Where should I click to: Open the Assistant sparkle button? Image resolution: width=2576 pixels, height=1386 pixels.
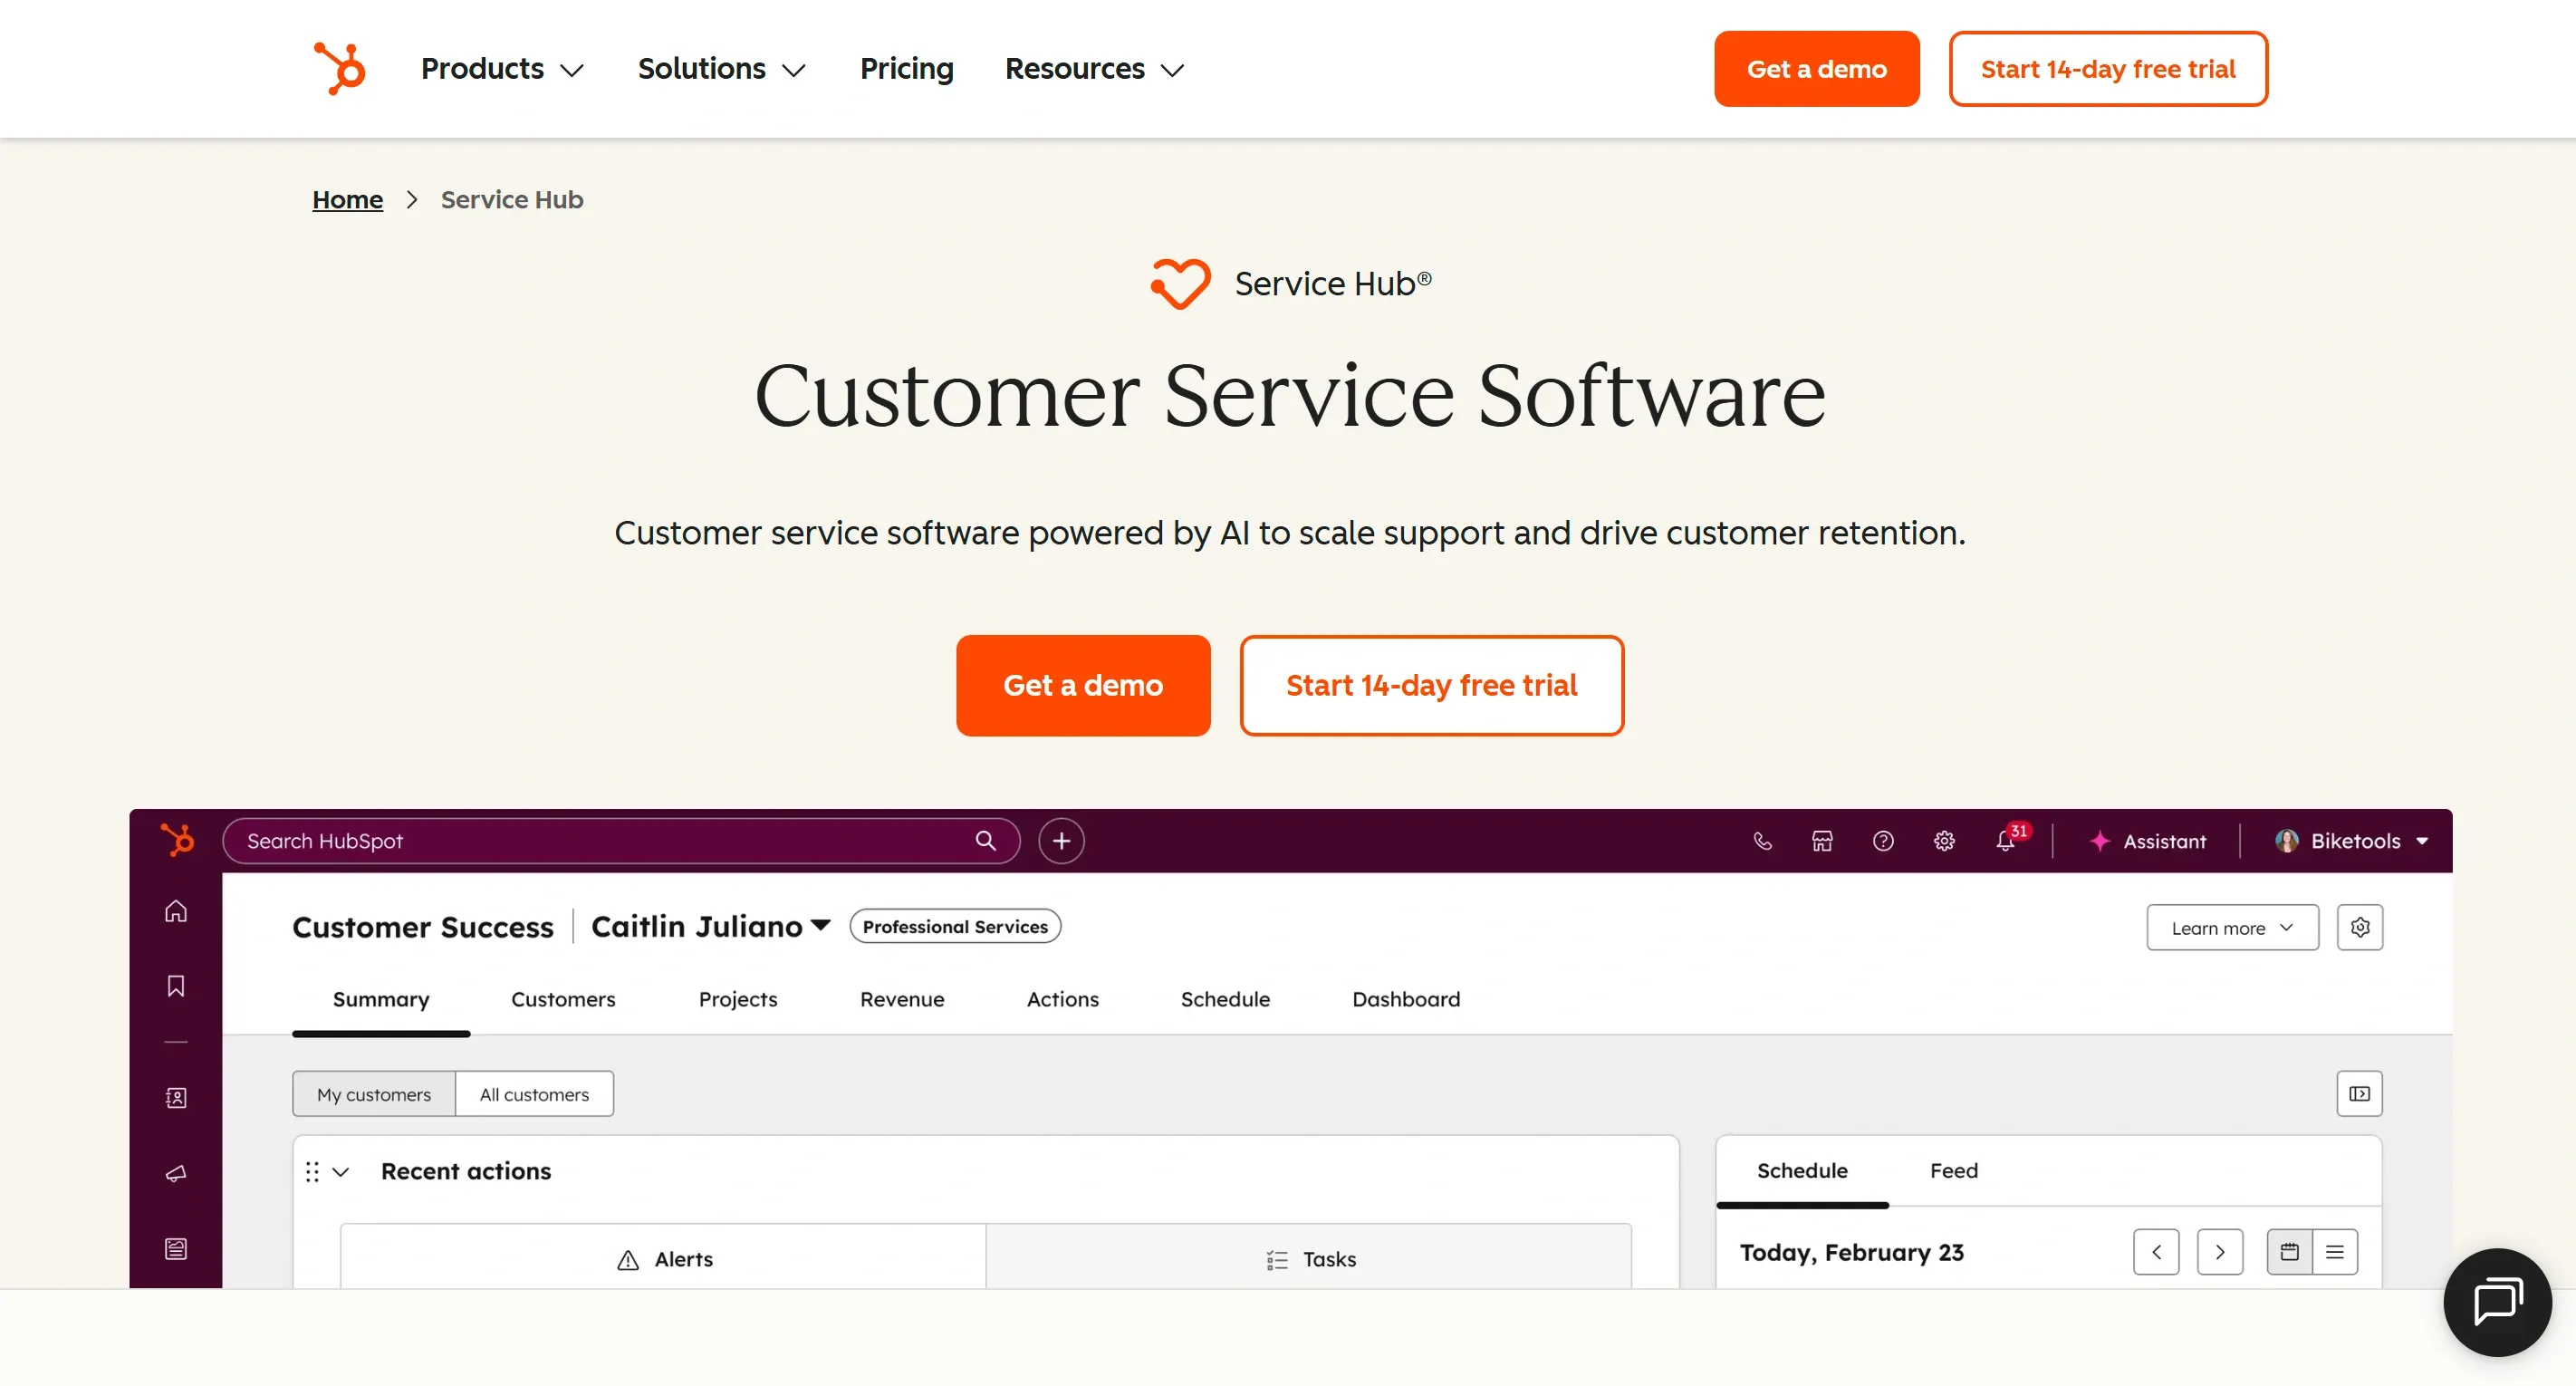pos(2148,841)
